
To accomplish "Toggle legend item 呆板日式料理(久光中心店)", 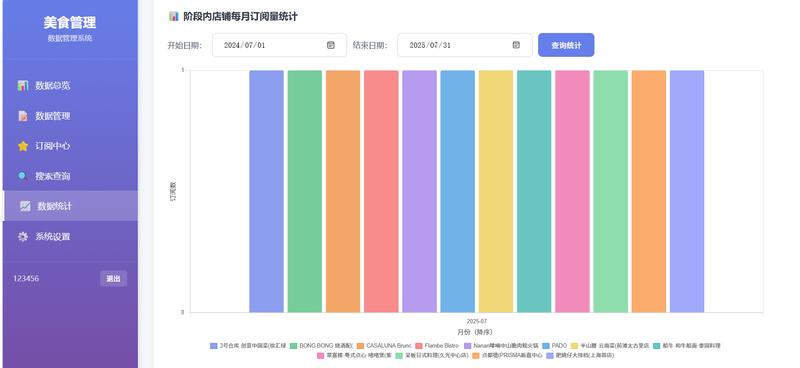I will pos(432,355).
